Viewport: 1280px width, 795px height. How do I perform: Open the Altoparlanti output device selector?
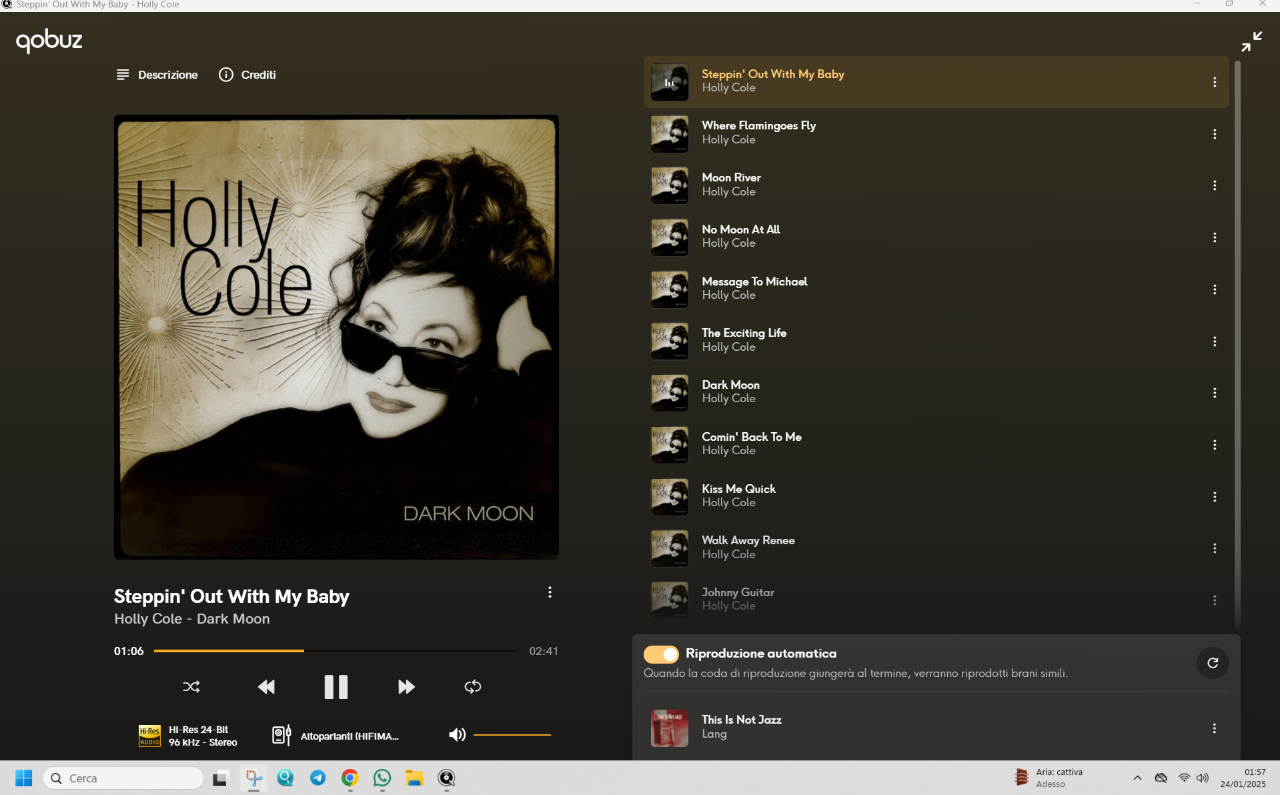point(336,736)
